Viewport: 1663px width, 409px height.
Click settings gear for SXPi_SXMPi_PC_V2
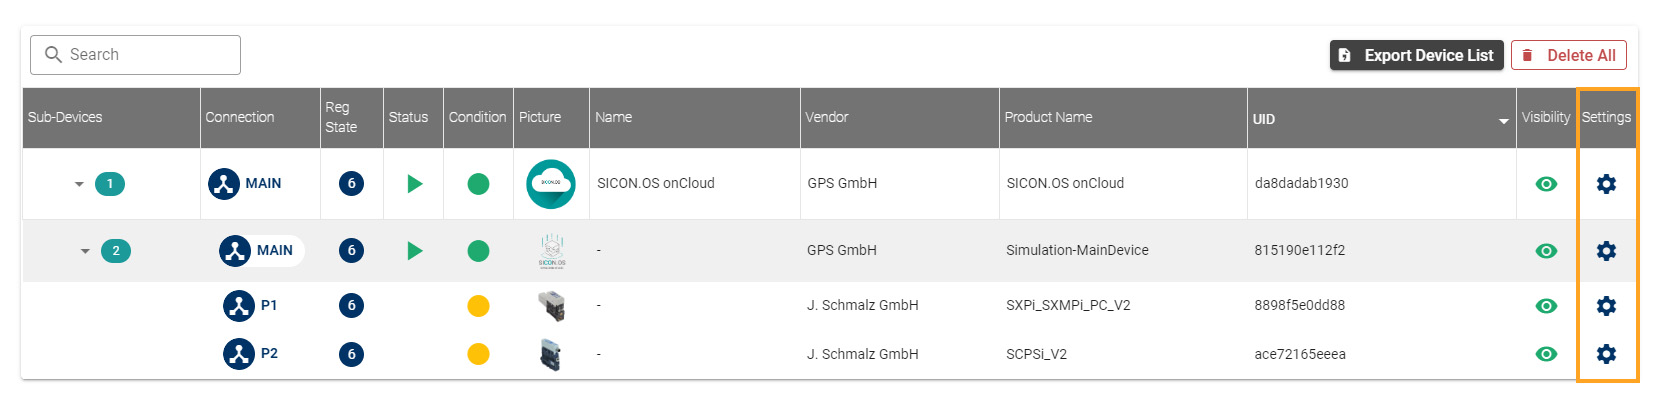coord(1606,306)
